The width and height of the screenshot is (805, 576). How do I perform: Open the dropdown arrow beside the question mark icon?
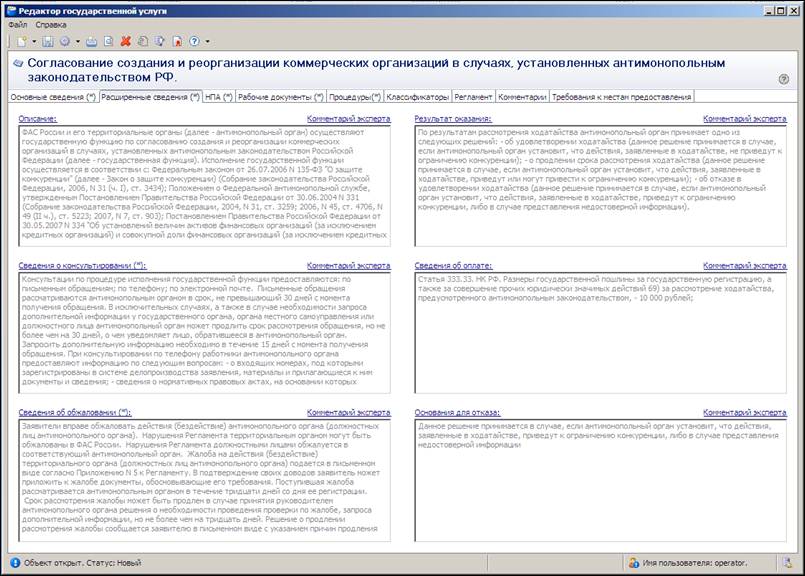207,42
